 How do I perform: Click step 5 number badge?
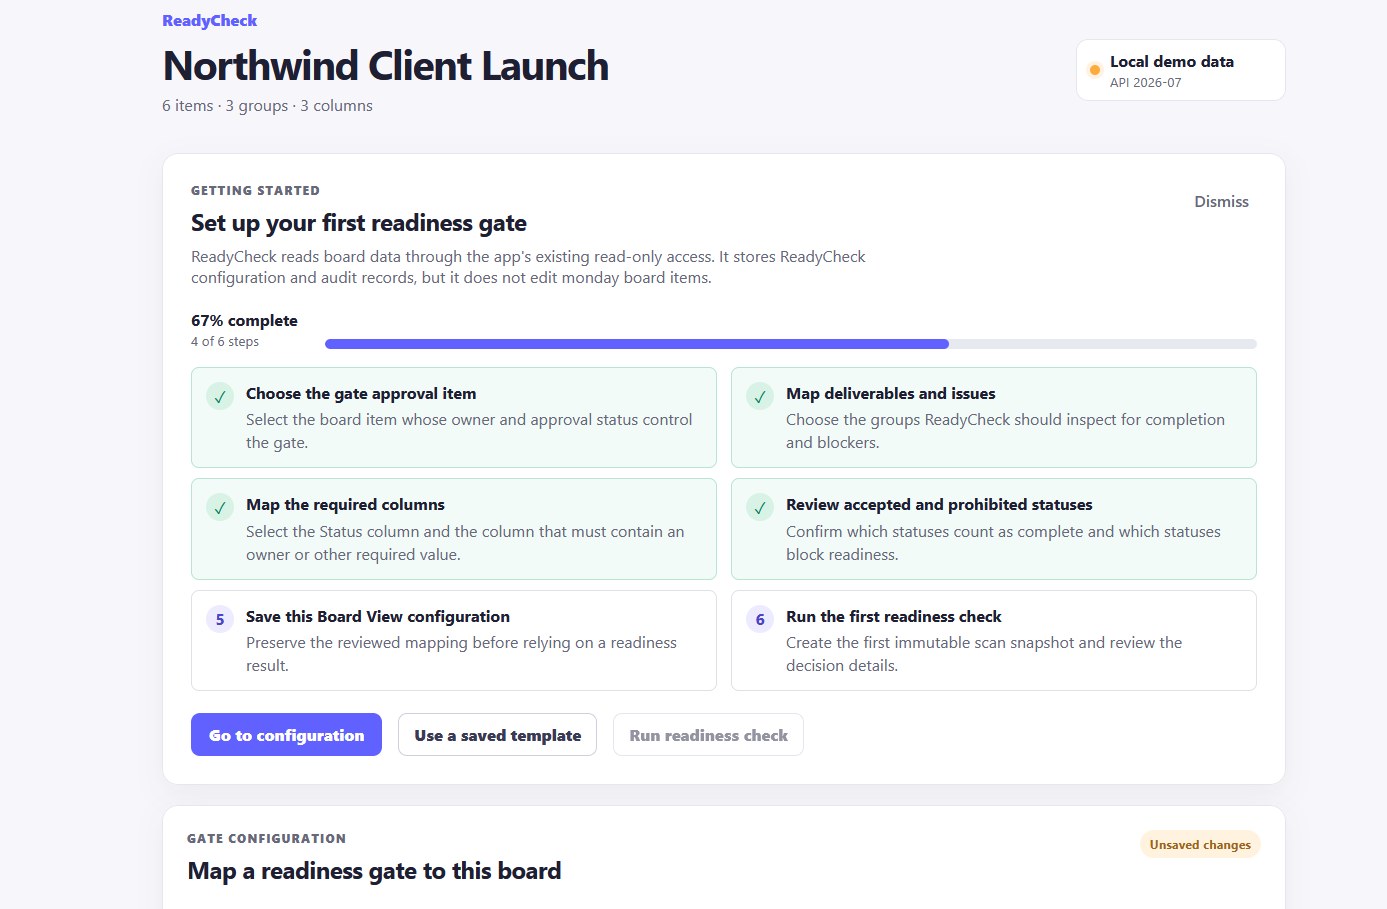point(220,619)
